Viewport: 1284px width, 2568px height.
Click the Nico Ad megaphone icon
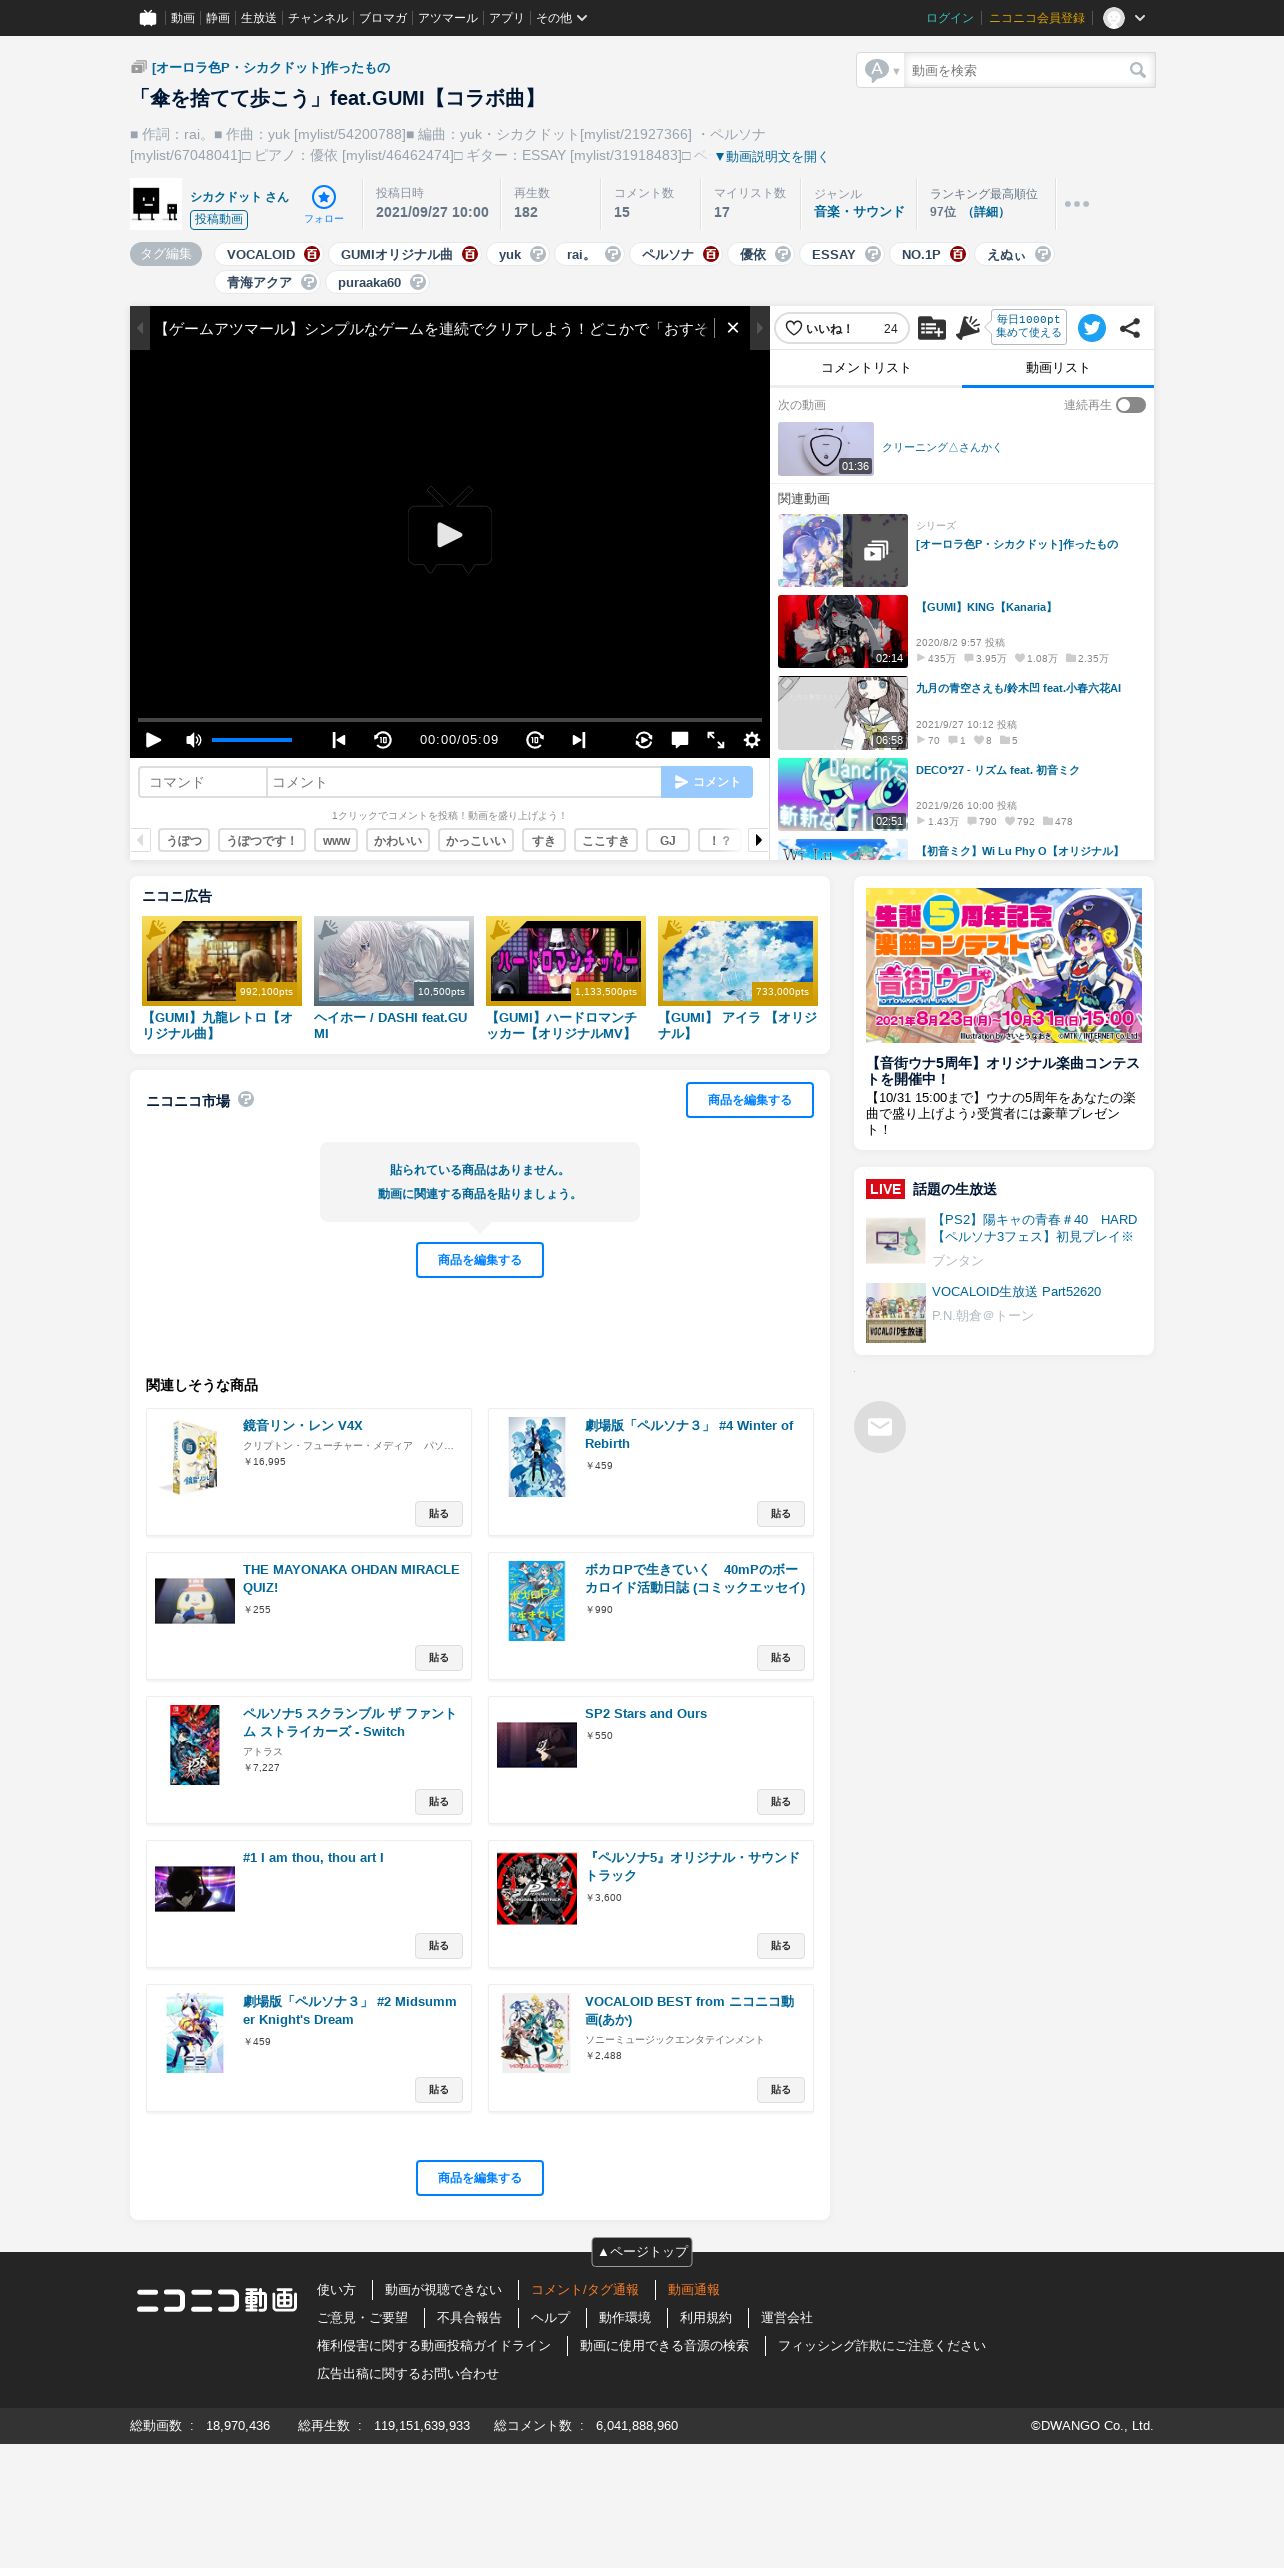click(x=967, y=328)
